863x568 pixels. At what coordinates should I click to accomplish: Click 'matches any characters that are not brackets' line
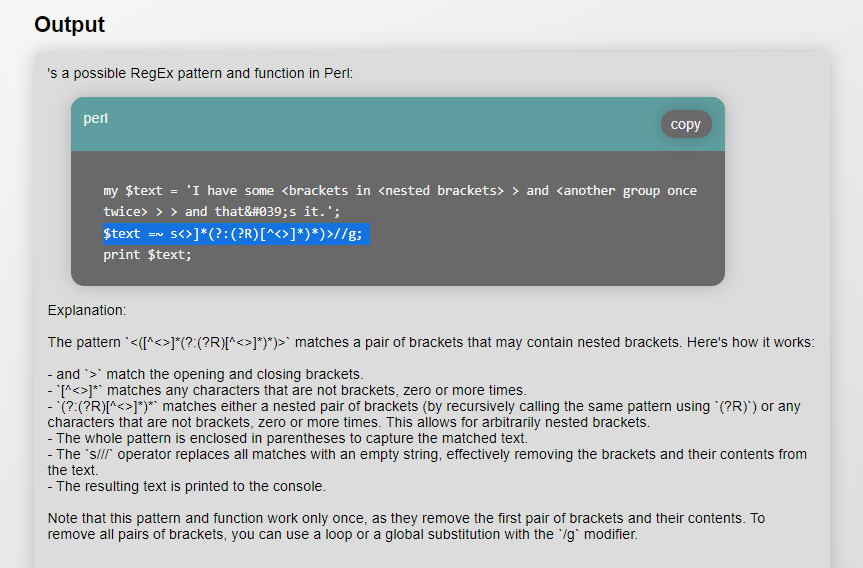287,390
